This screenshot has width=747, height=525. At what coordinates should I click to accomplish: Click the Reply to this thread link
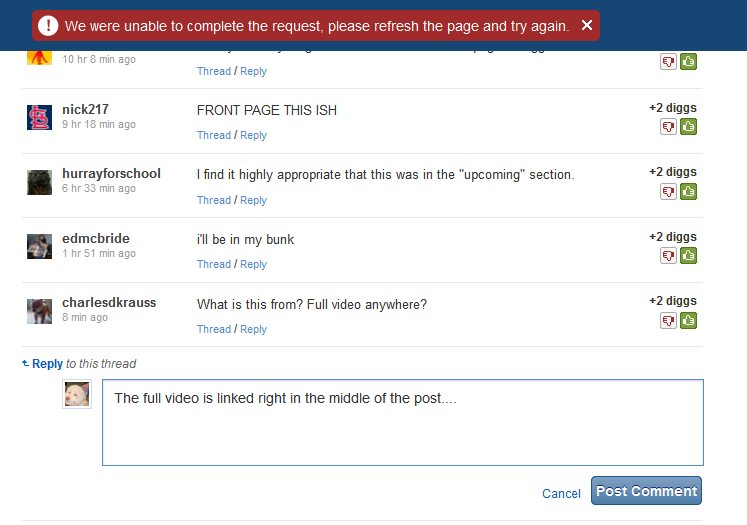pyautogui.click(x=47, y=364)
